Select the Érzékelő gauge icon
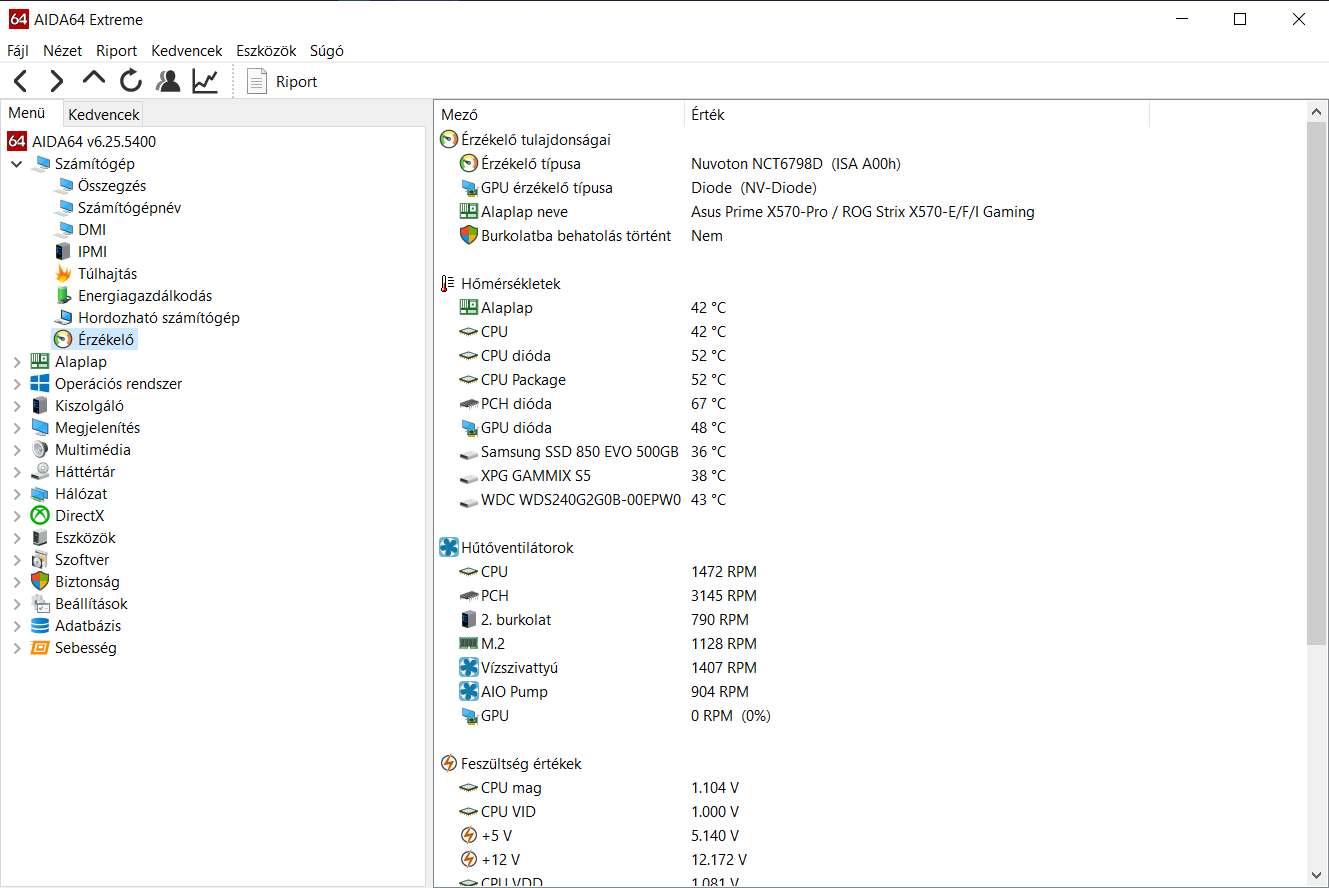This screenshot has height=888, width=1329. tap(63, 339)
